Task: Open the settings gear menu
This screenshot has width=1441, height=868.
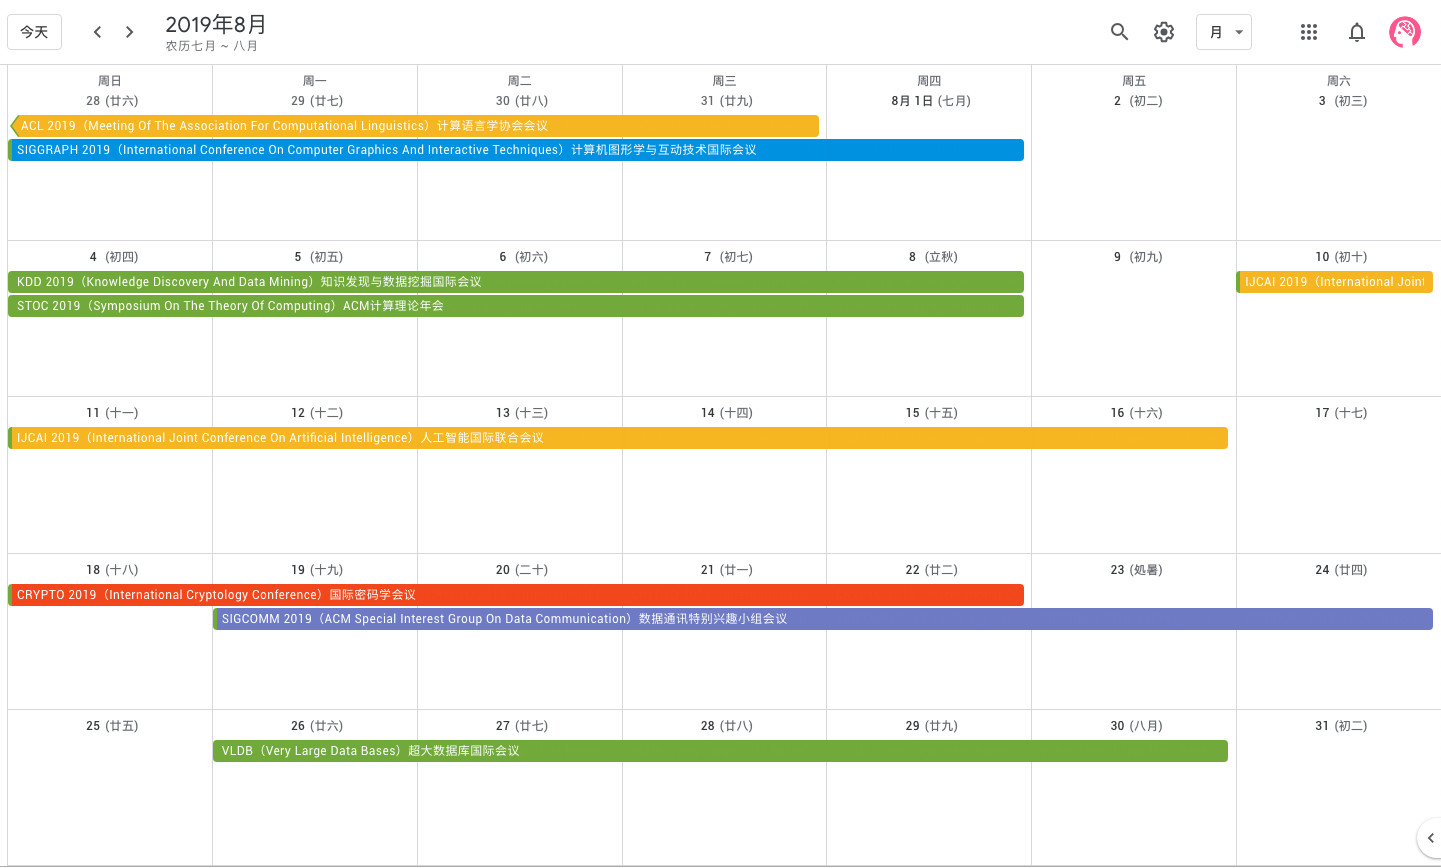Action: click(x=1164, y=32)
